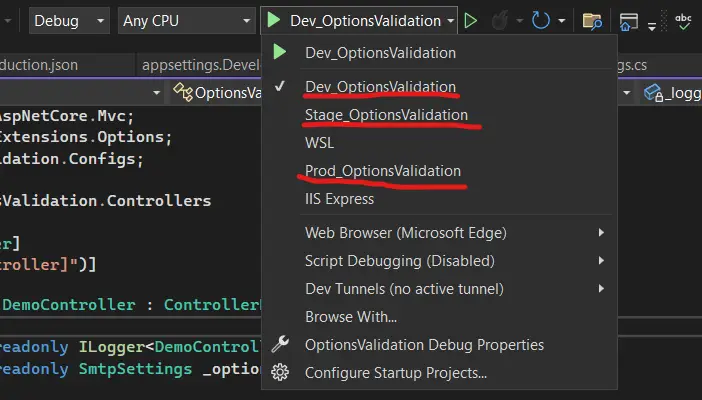Click the blue Restart circular arrow icon
The height and width of the screenshot is (400, 702).
pyautogui.click(x=541, y=20)
